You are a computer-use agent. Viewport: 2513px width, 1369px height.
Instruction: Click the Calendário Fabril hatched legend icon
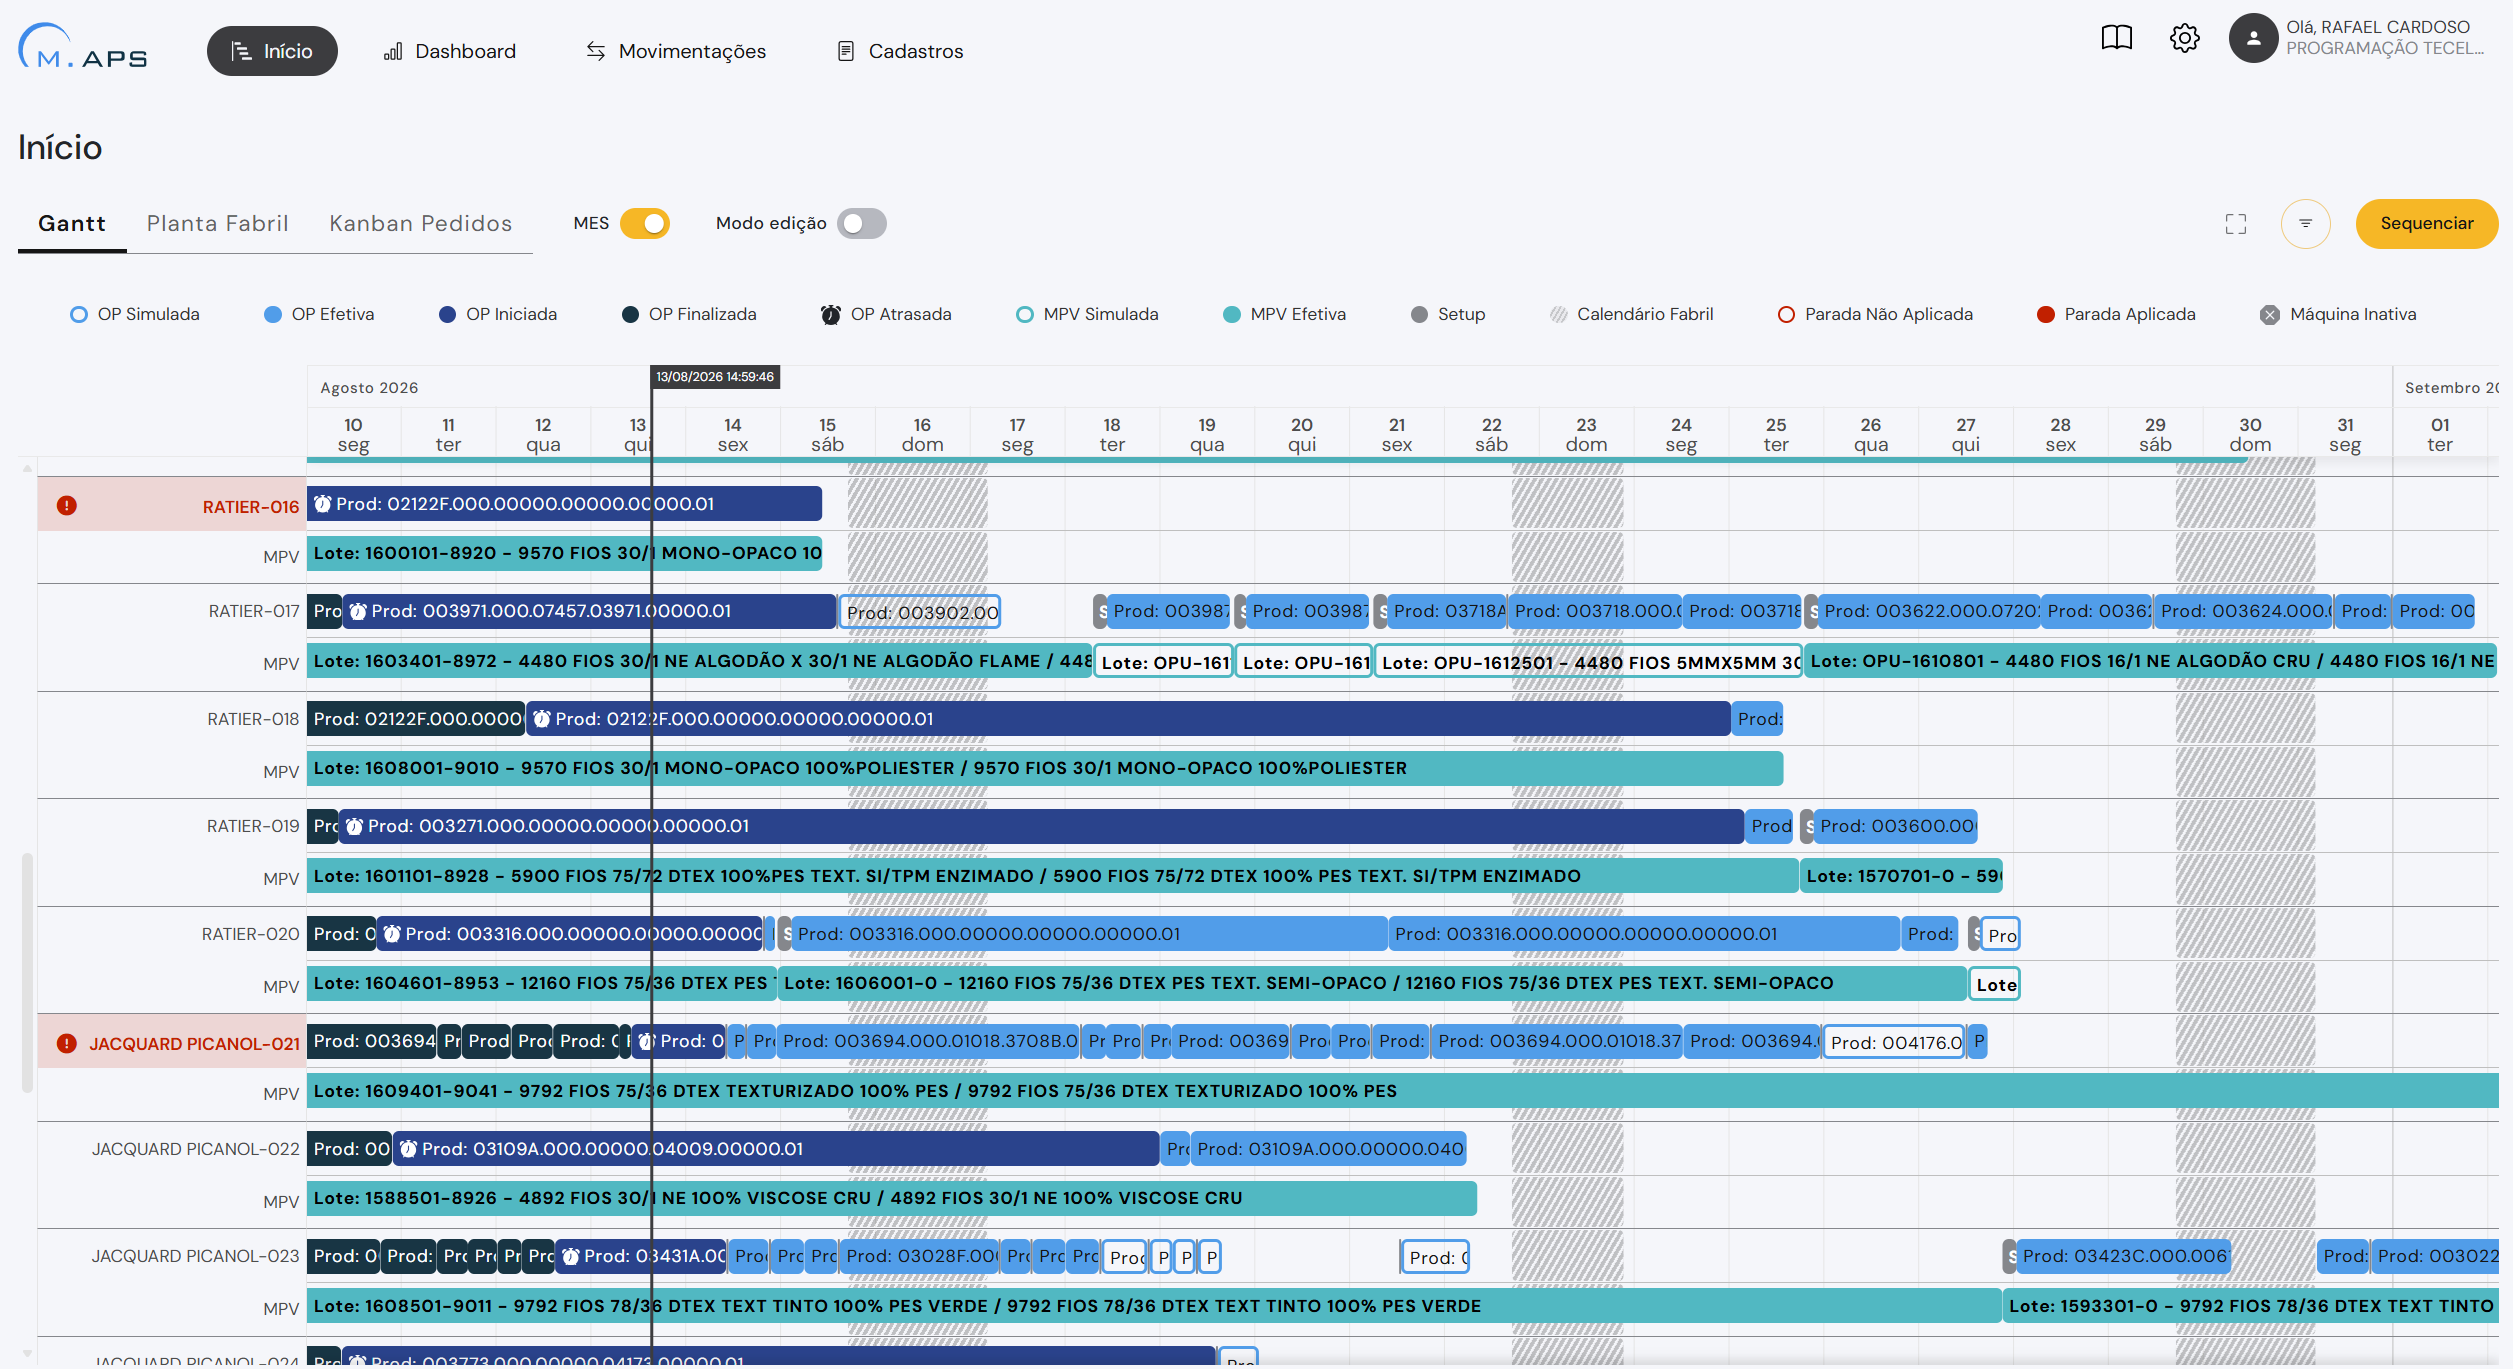1558,314
